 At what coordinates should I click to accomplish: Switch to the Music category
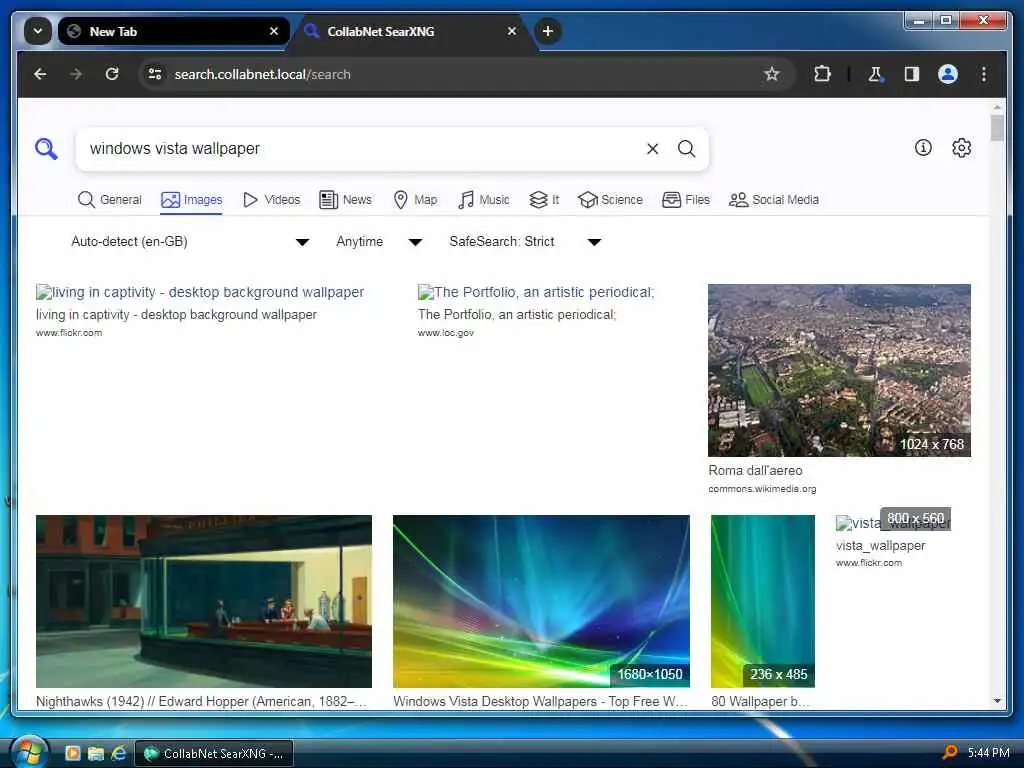[484, 200]
